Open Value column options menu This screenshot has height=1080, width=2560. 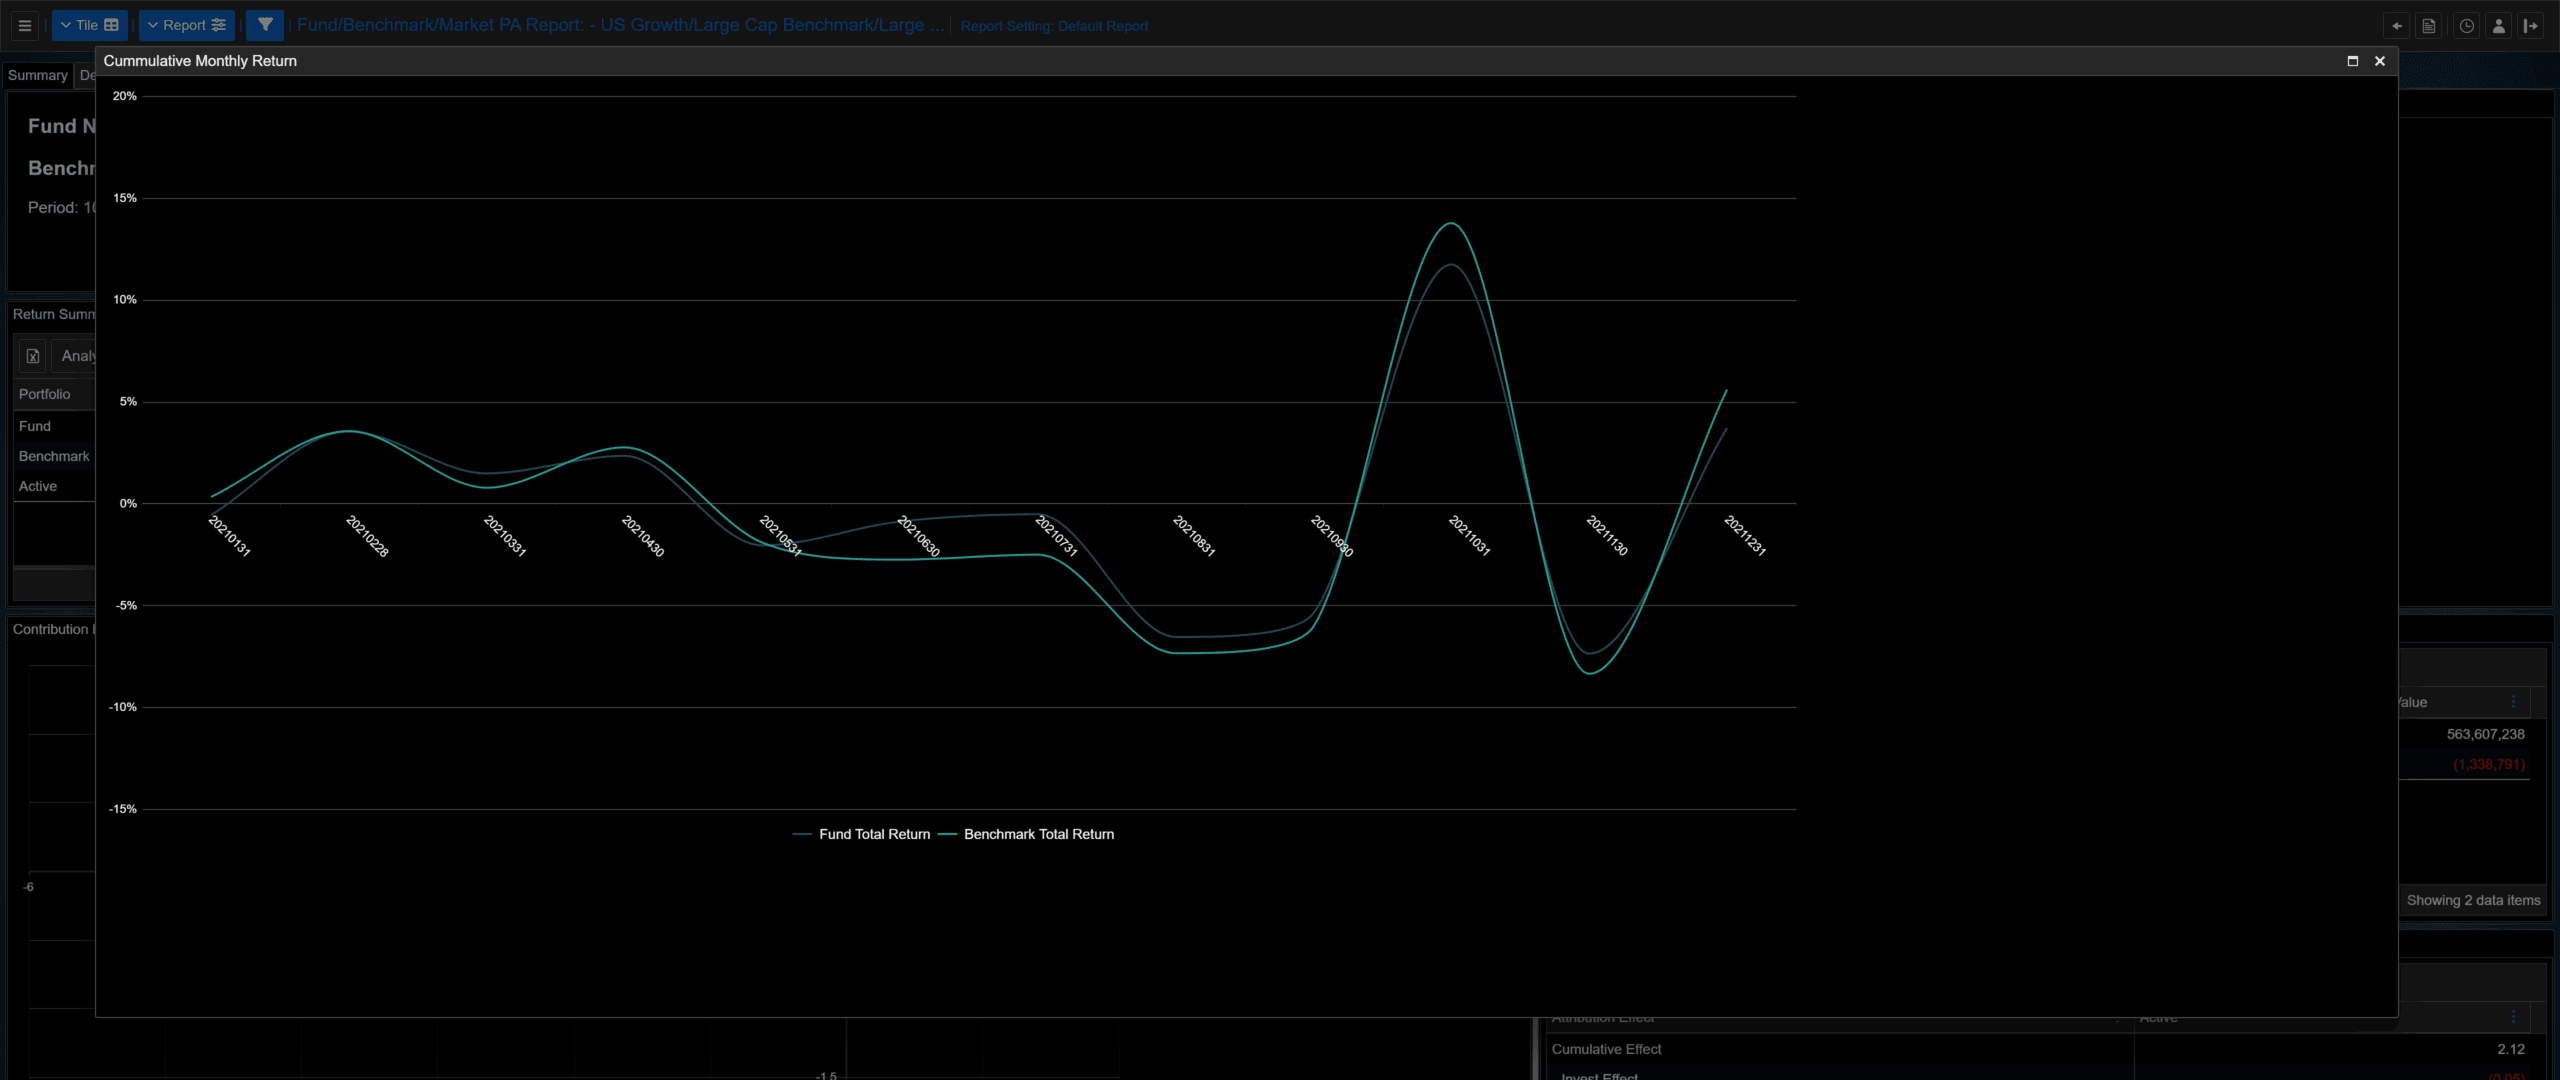click(2513, 702)
